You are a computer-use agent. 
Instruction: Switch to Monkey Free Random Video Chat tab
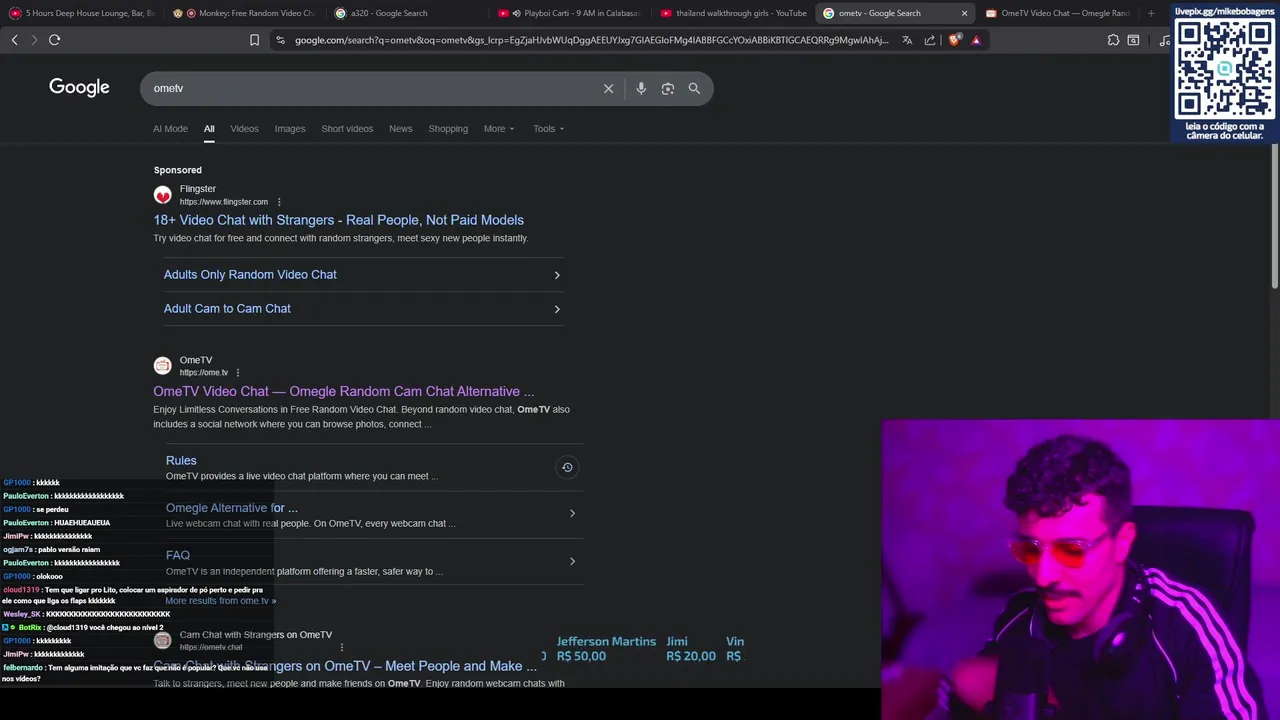(246, 13)
